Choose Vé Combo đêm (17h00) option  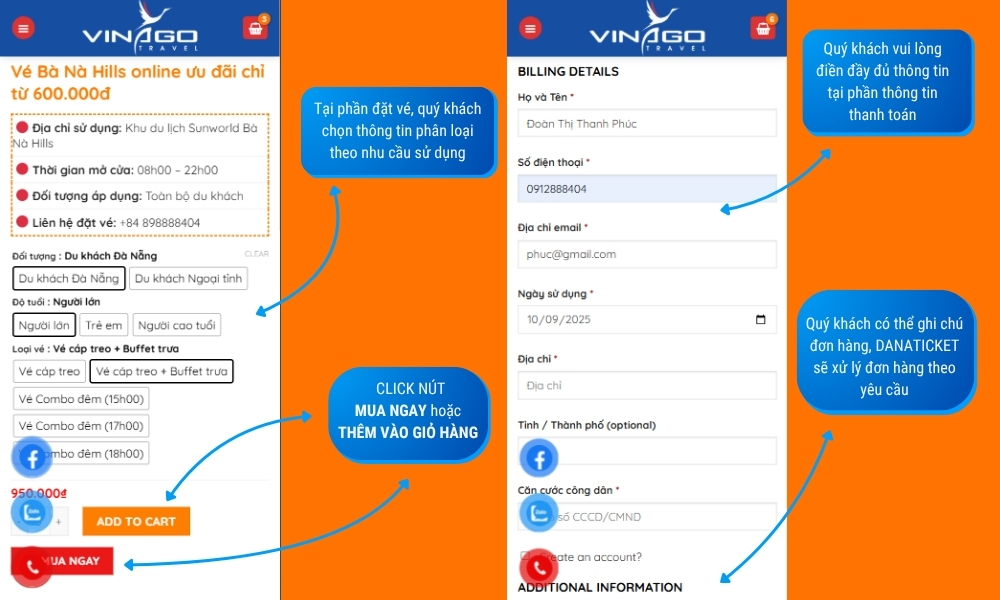[x=81, y=426]
